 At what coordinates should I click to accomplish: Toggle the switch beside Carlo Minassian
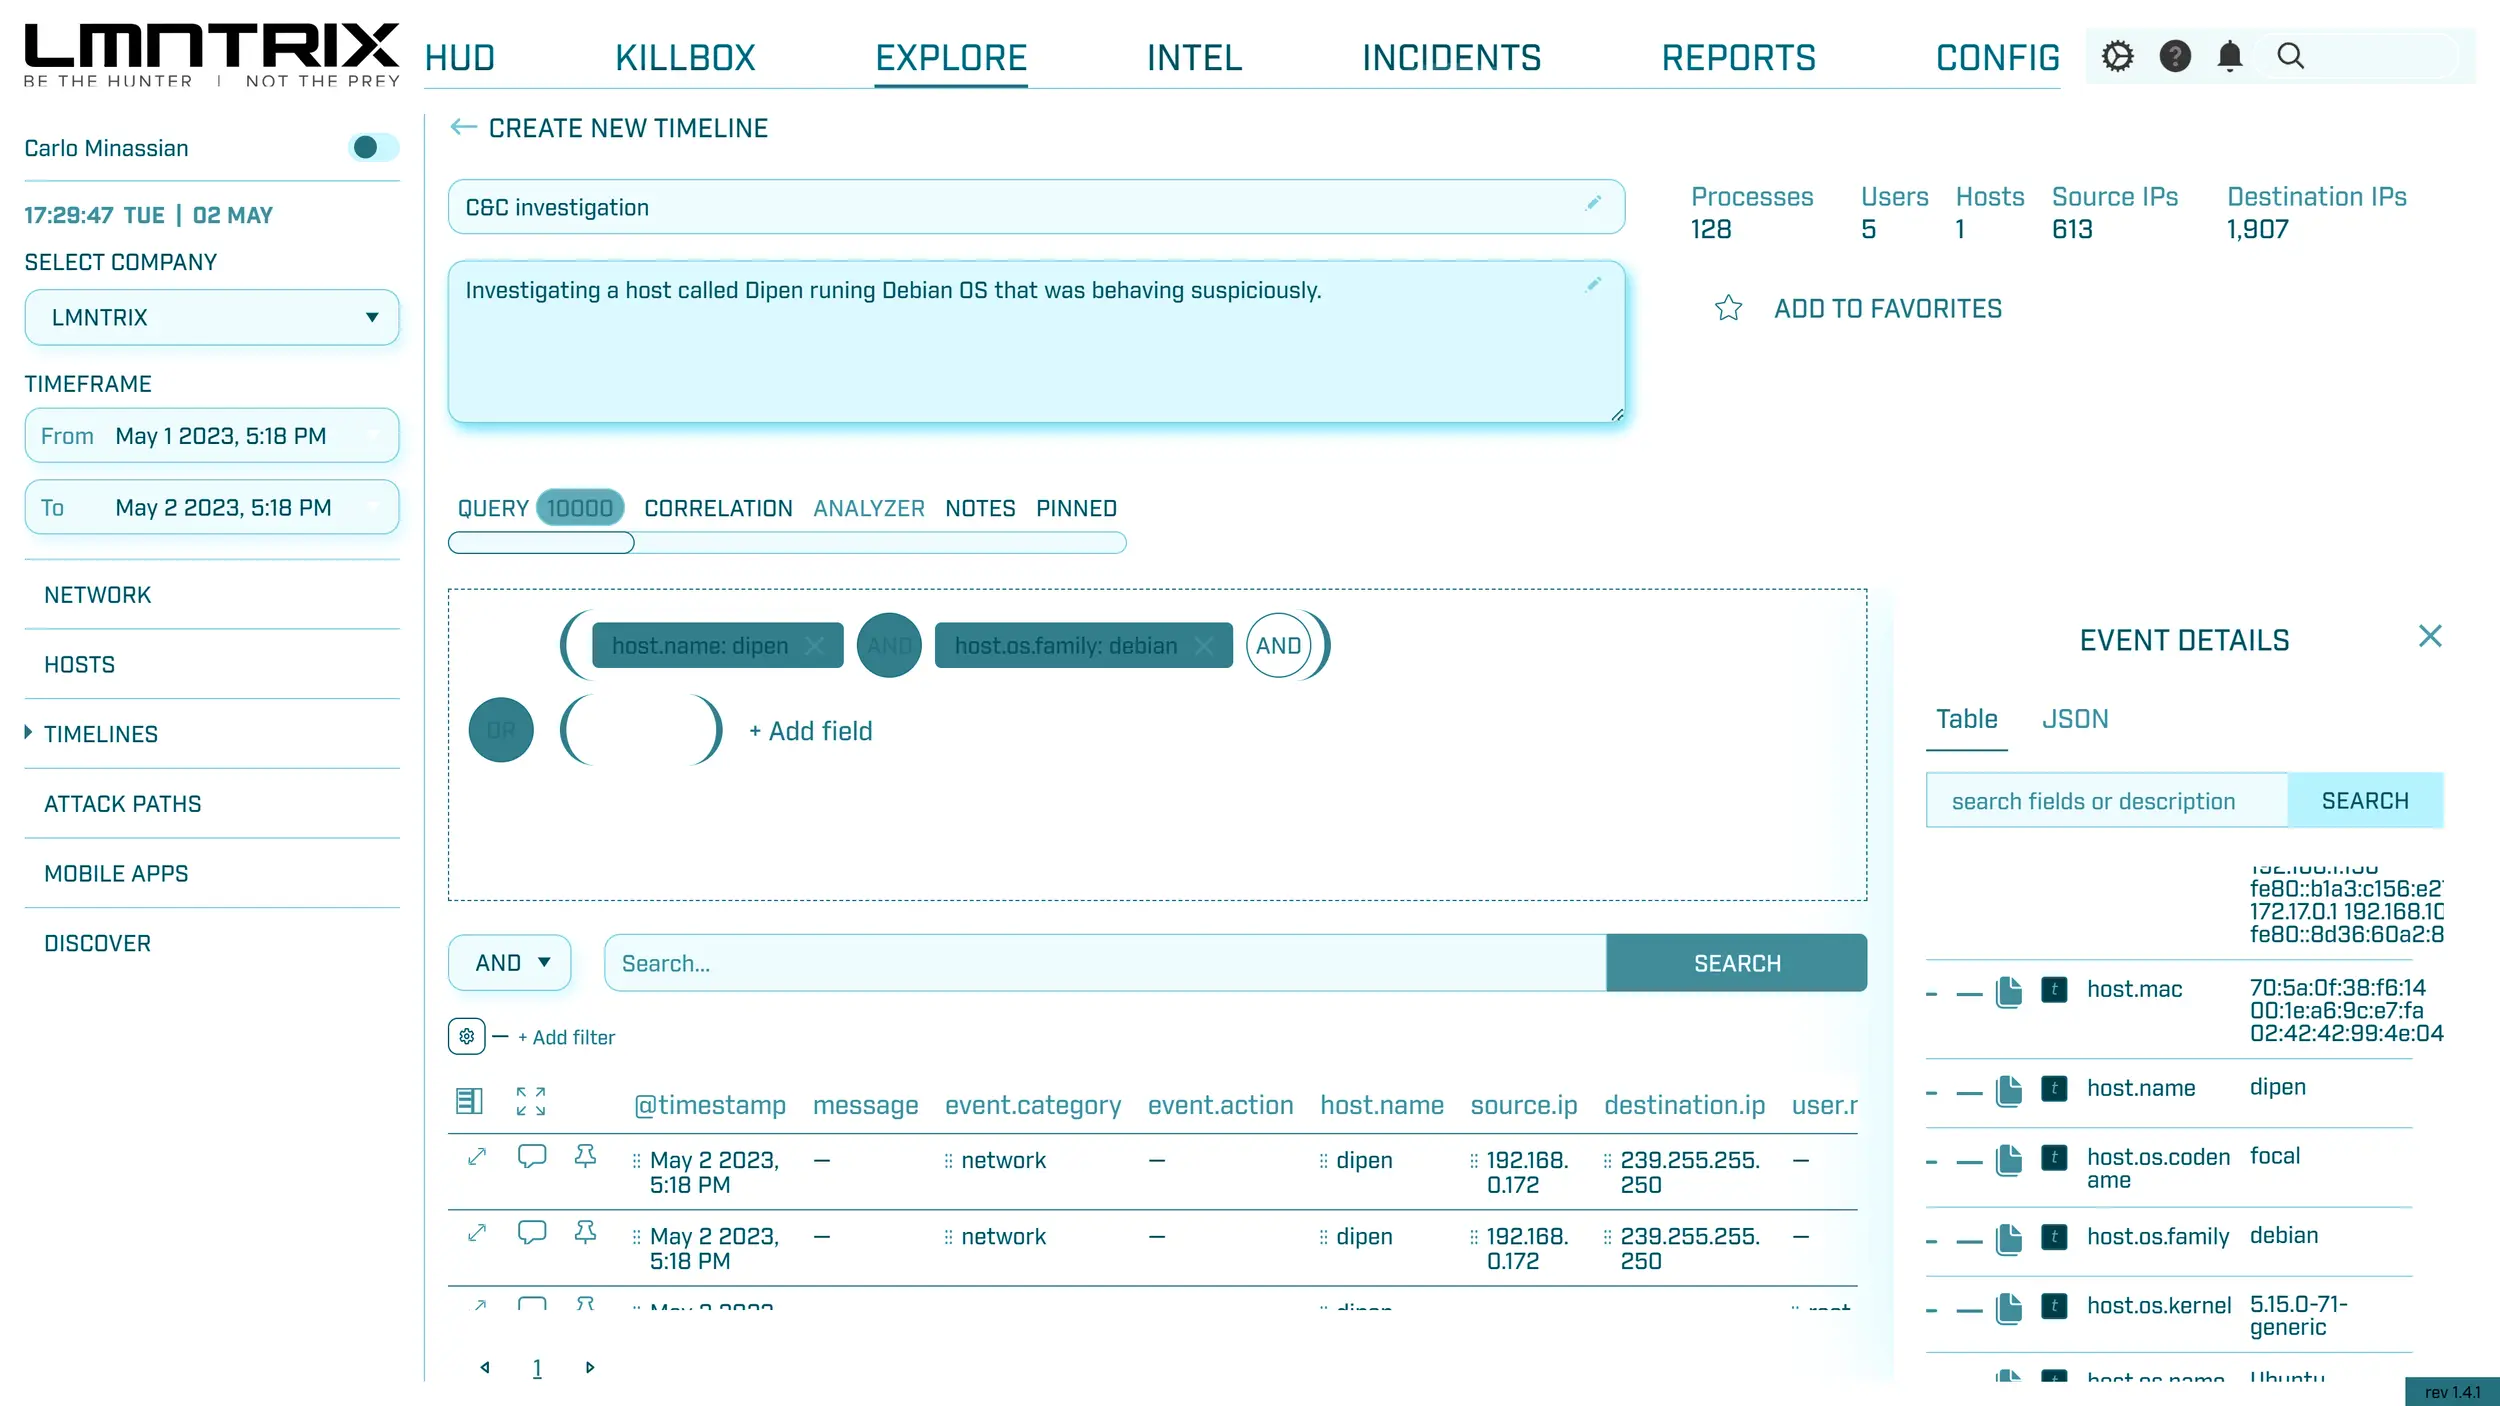point(373,148)
